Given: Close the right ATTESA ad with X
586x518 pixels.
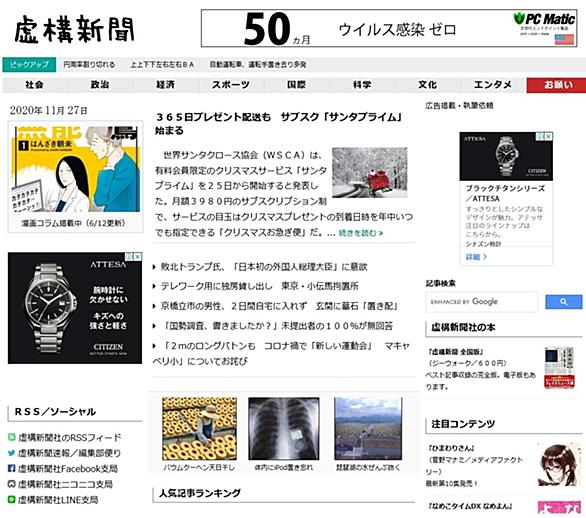Looking at the screenshot, I should click(548, 137).
